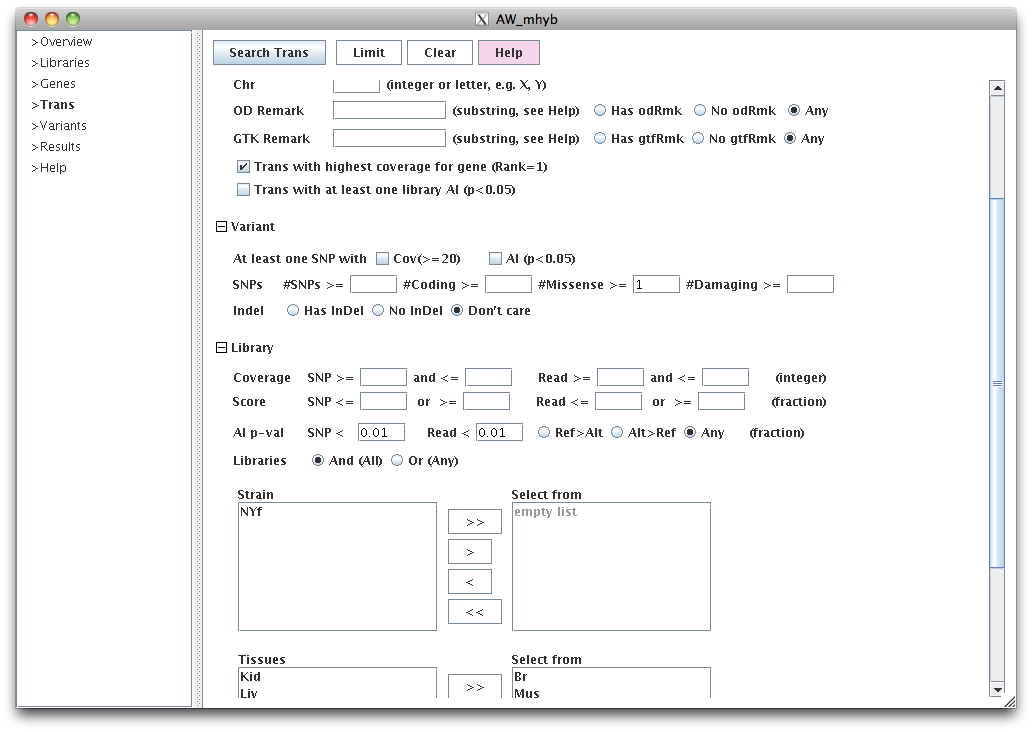The width and height of the screenshot is (1032, 732).
Task: Select the Ref>Alt radio button
Action: tap(544, 433)
